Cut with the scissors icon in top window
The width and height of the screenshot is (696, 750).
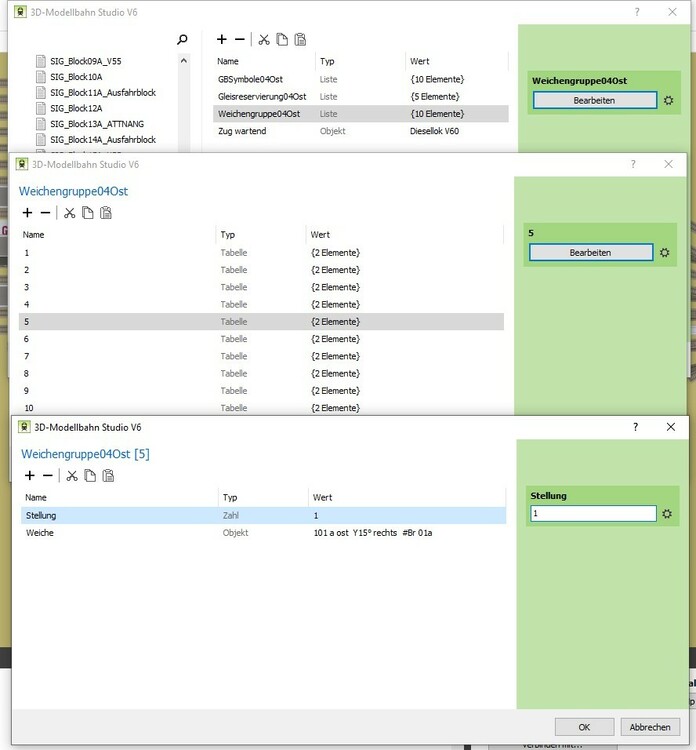click(x=264, y=39)
